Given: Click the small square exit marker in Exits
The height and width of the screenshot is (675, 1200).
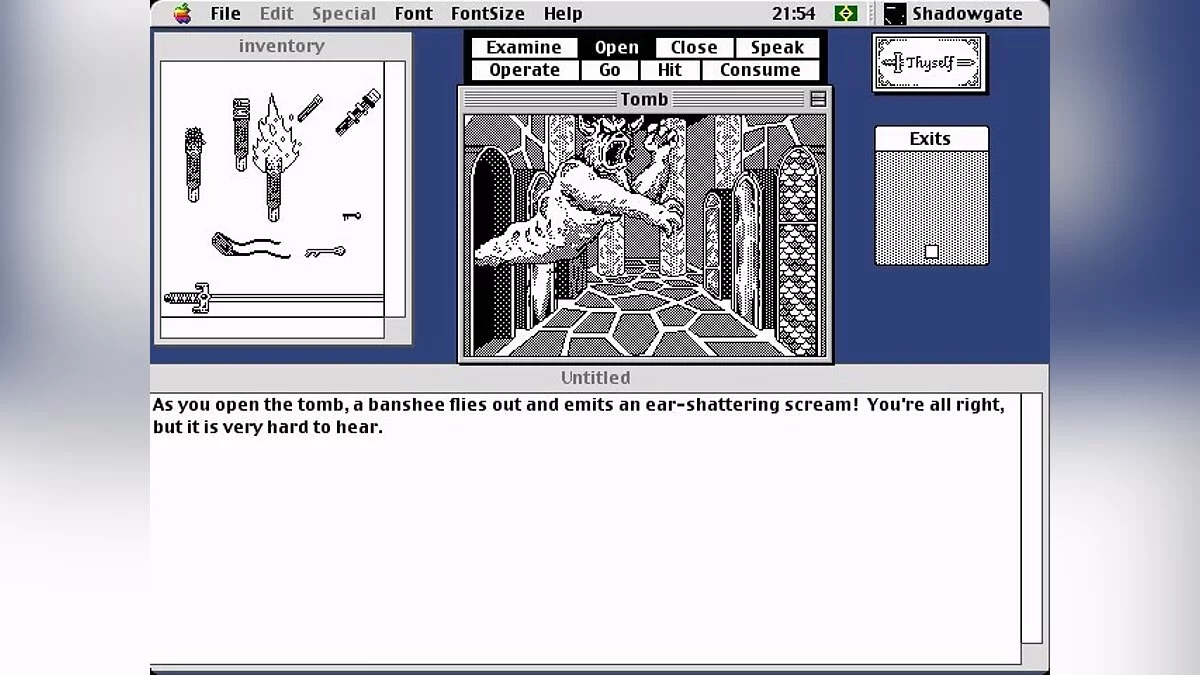Looking at the screenshot, I should click(x=931, y=252).
